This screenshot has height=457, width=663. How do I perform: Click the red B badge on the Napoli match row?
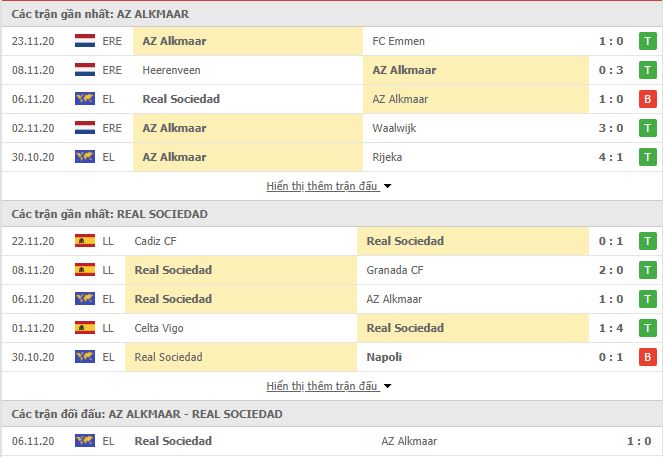[647, 357]
